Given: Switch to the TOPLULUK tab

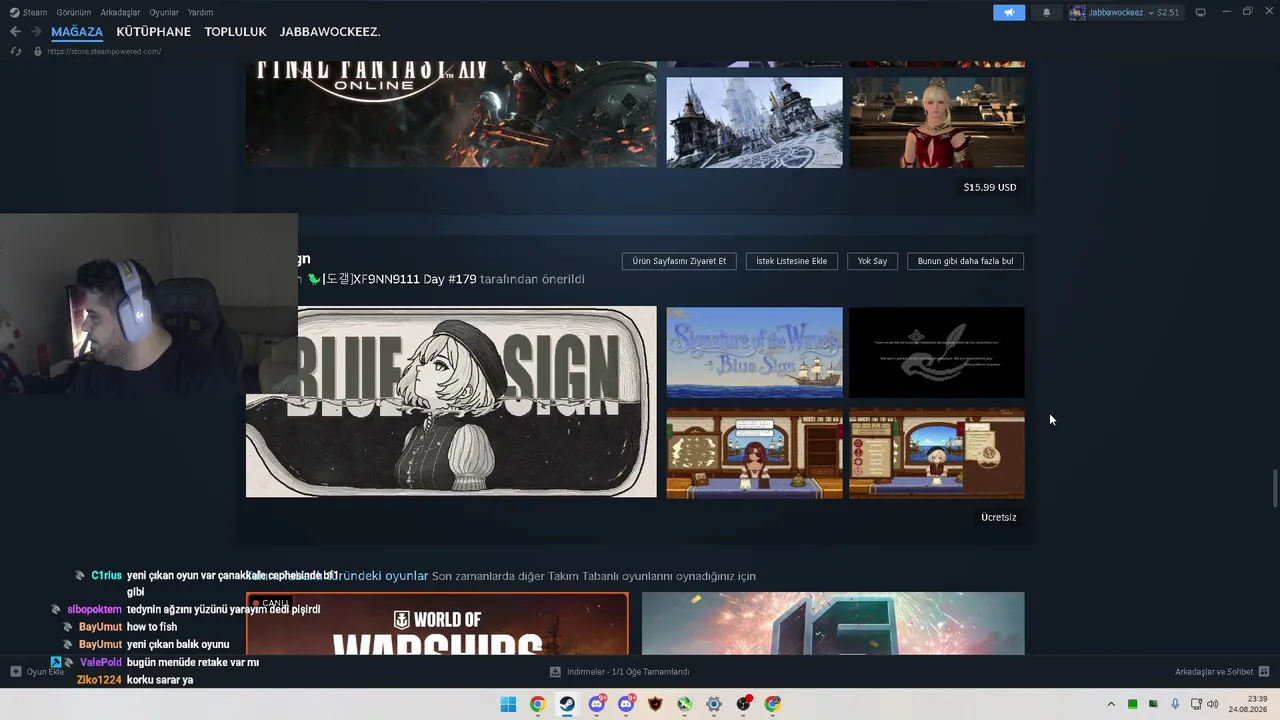Looking at the screenshot, I should (236, 32).
